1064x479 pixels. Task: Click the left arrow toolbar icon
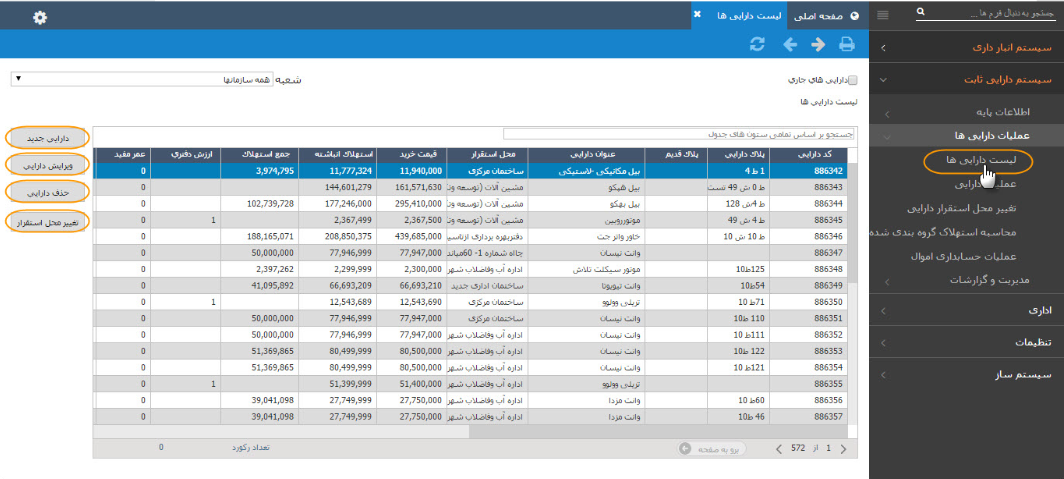[789, 44]
